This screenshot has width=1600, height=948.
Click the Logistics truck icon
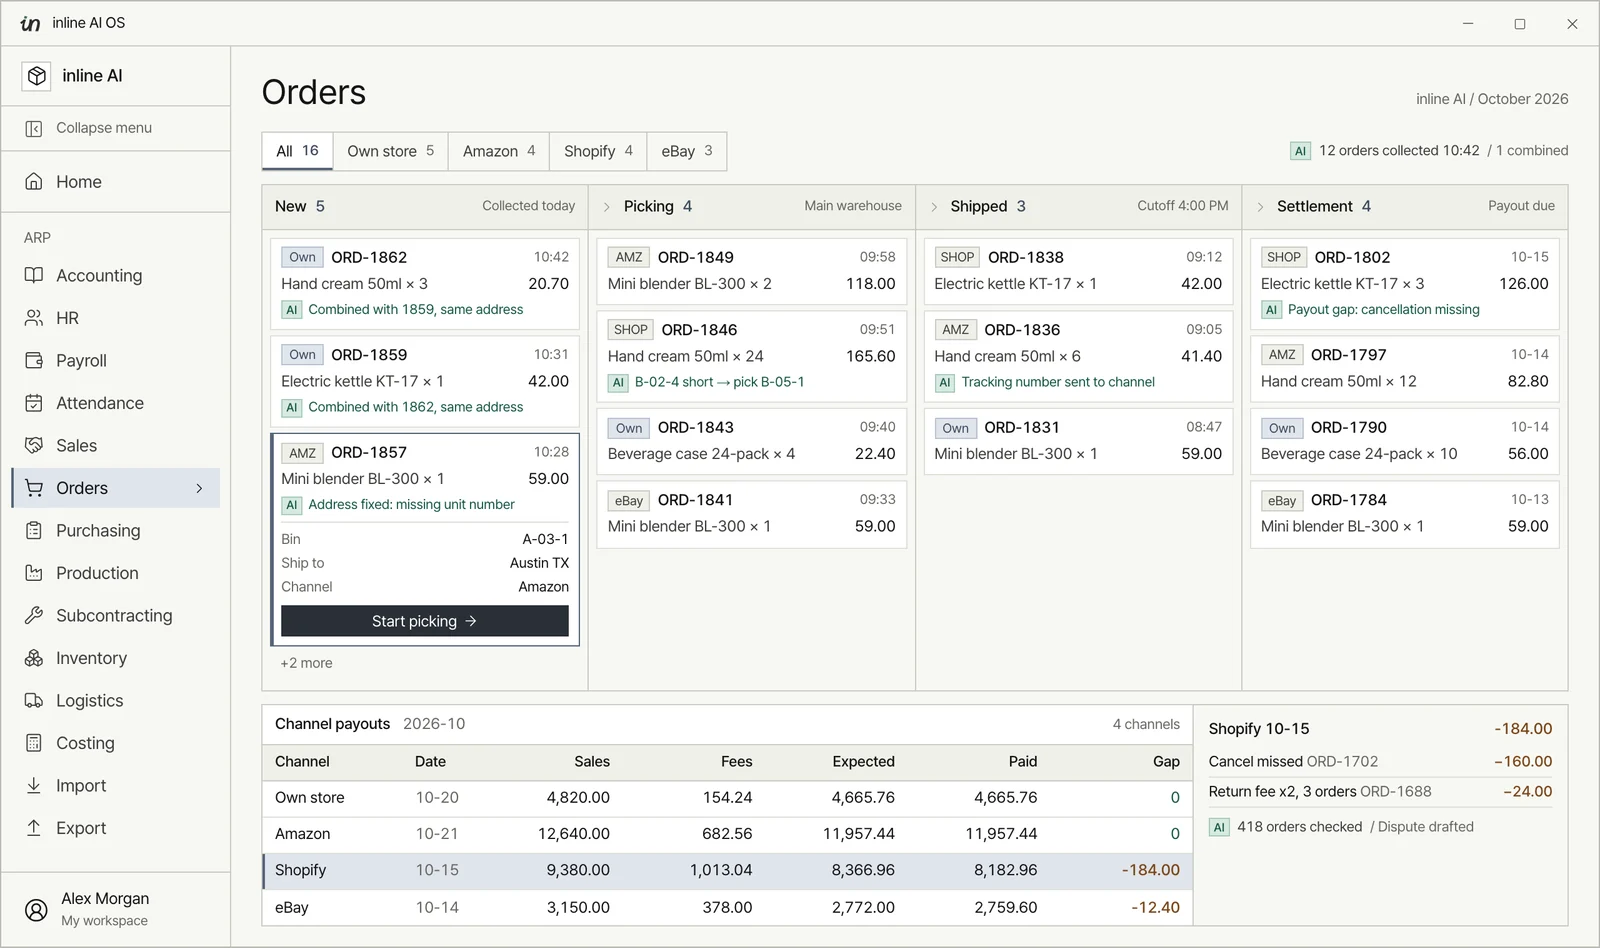pyautogui.click(x=34, y=700)
